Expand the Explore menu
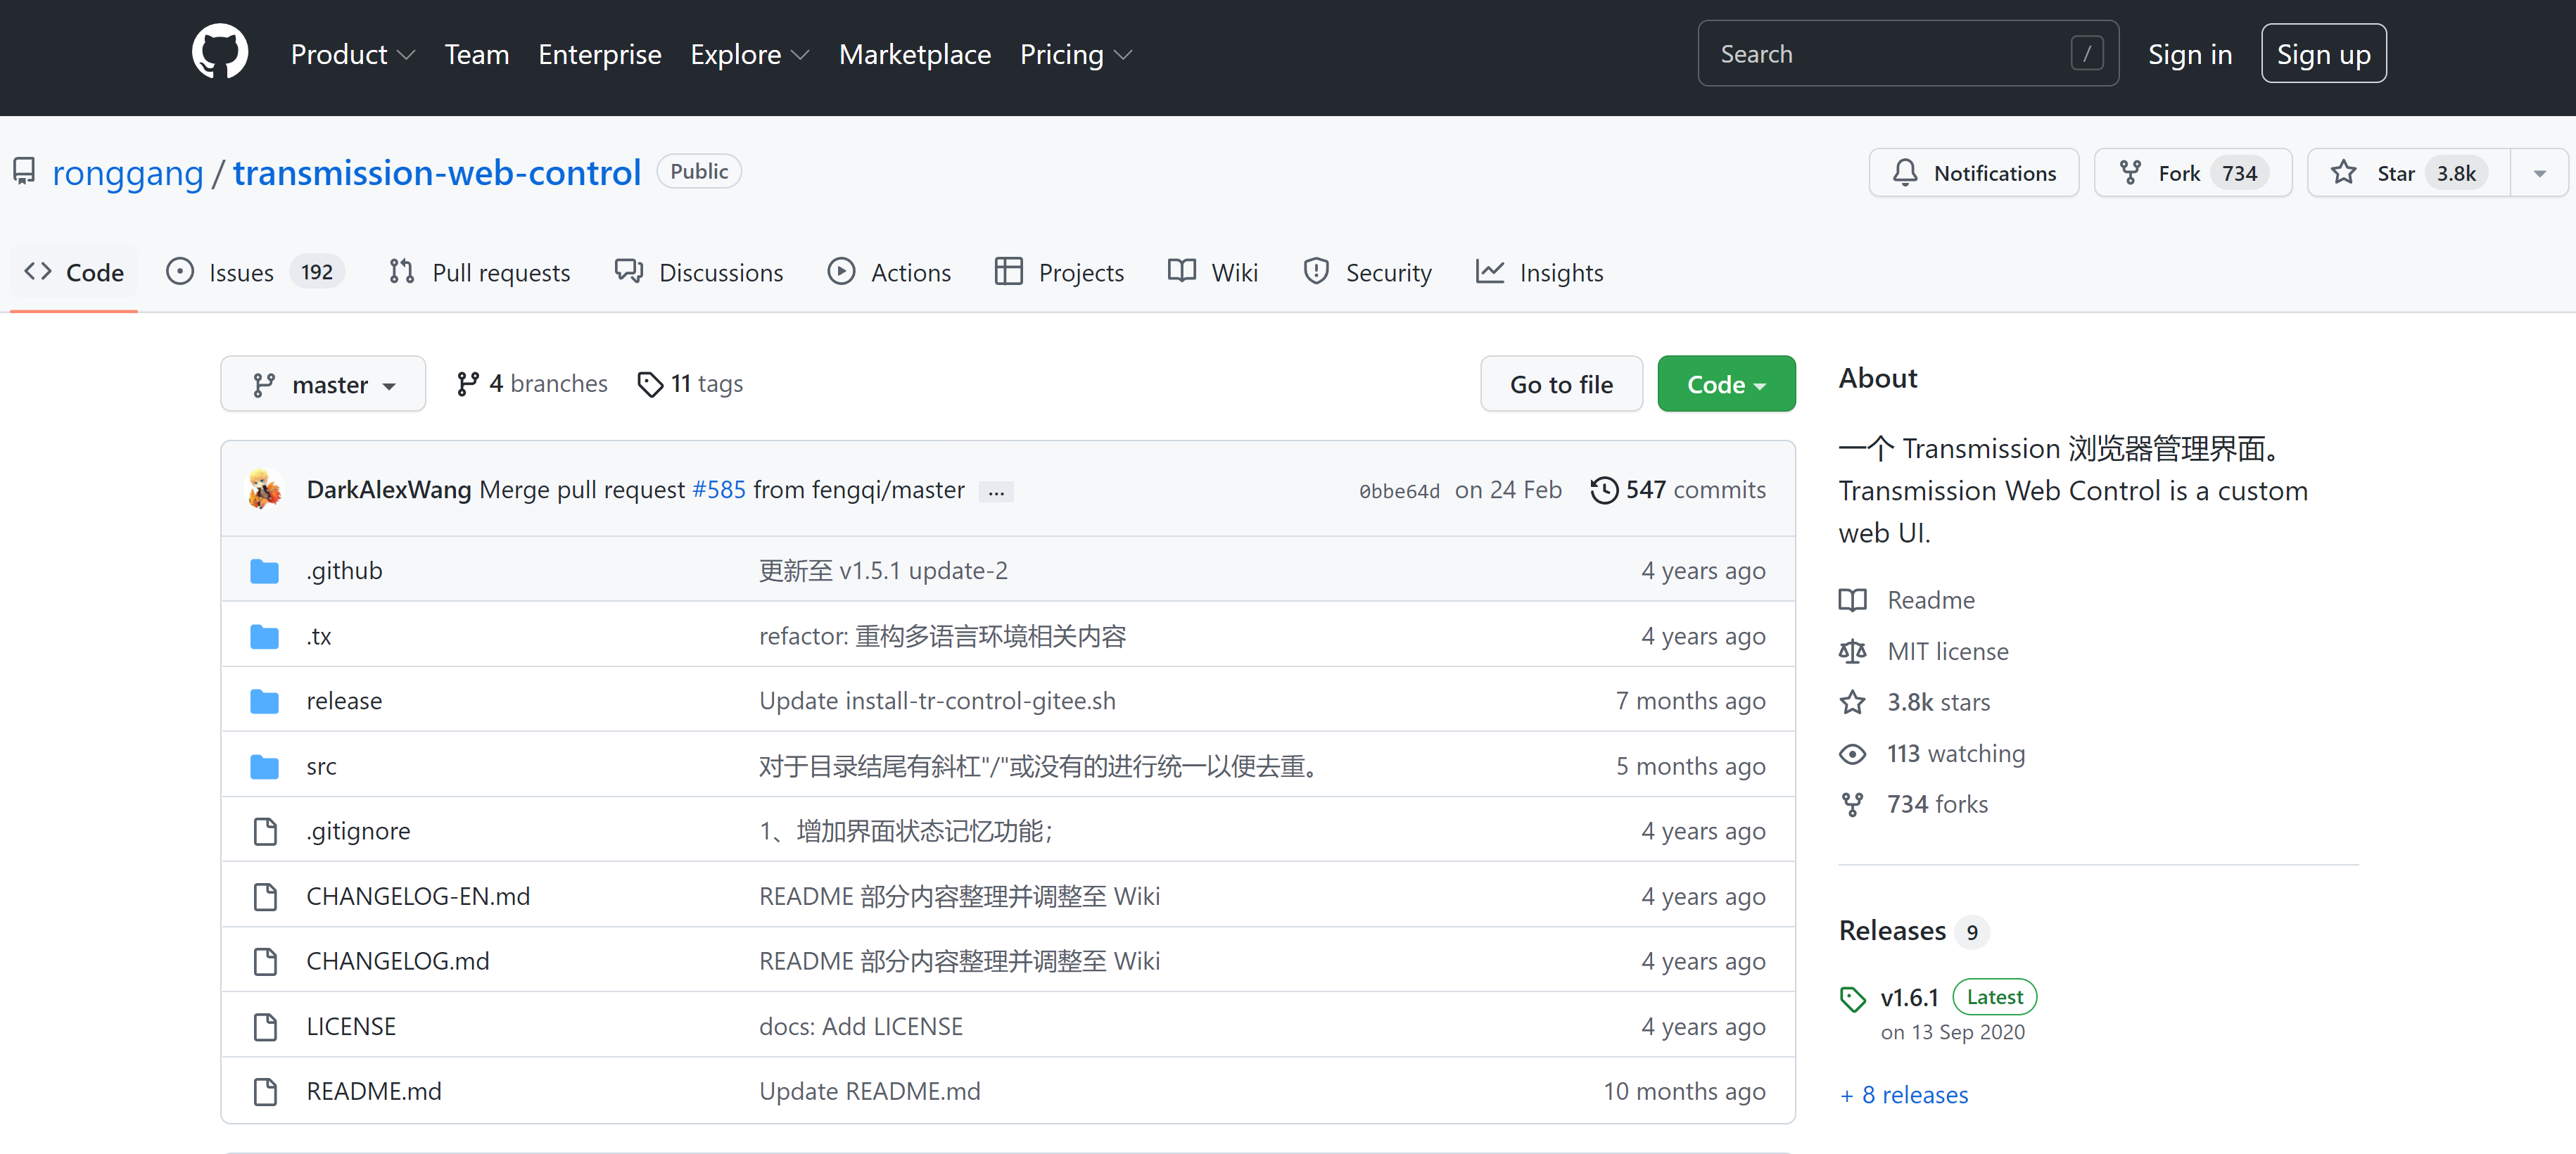The width and height of the screenshot is (2576, 1154). (x=750, y=54)
